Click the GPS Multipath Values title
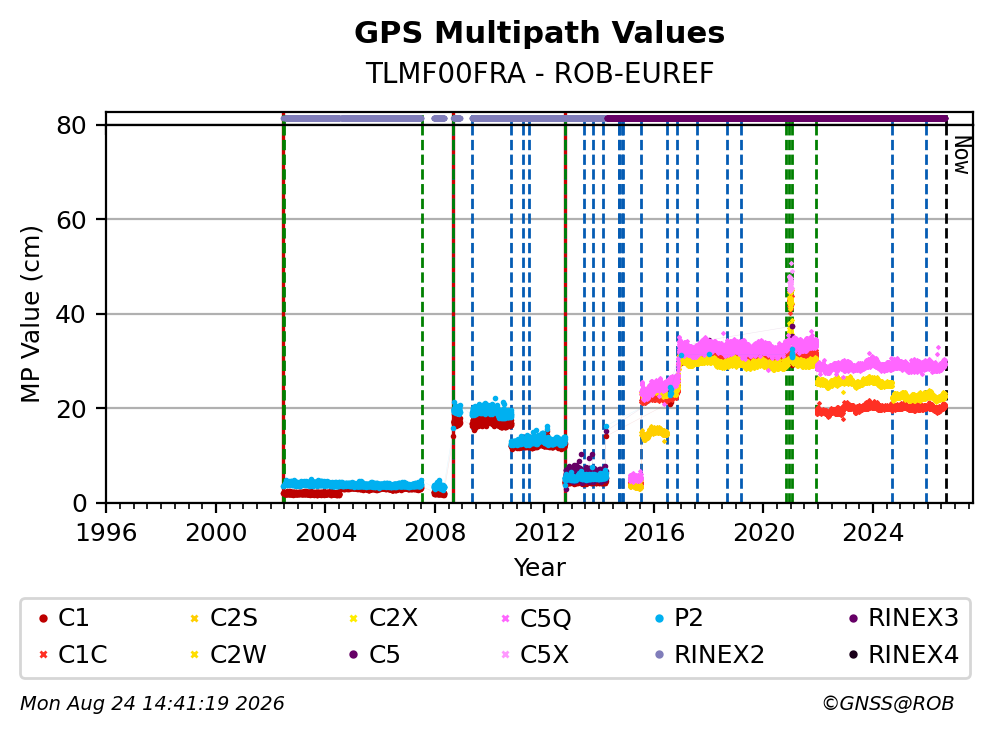Viewport: 992px width, 734px height. (539, 33)
